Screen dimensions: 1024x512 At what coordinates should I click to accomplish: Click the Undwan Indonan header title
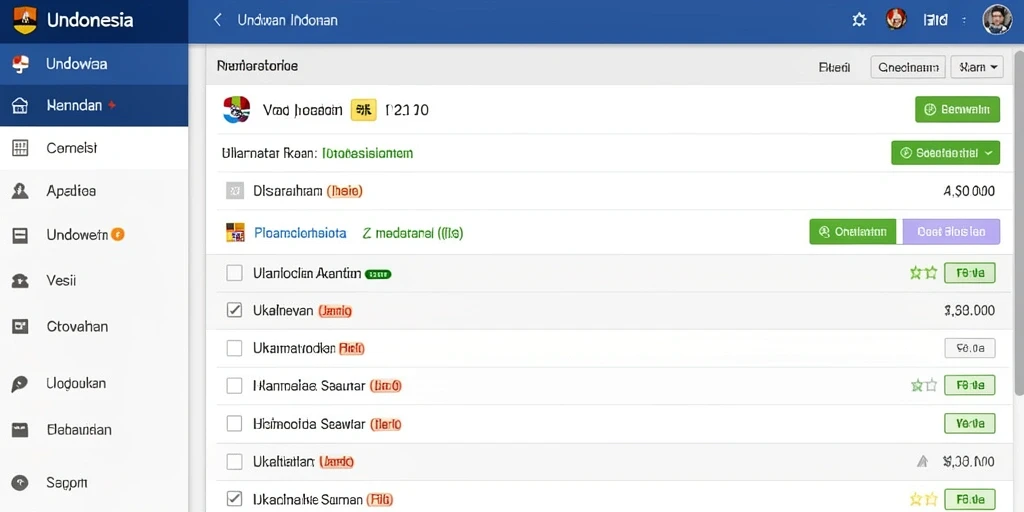[287, 20]
